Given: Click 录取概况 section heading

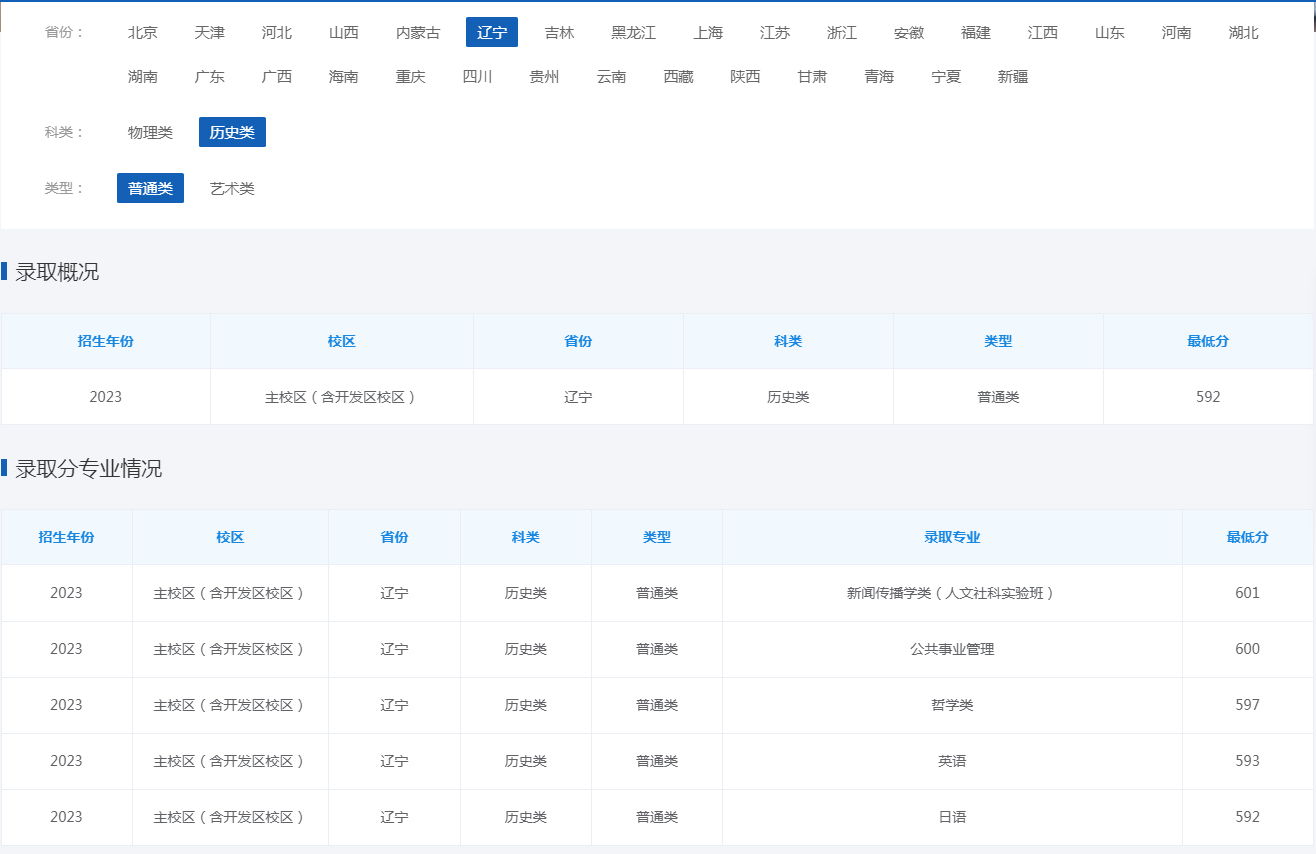Looking at the screenshot, I should 57,272.
